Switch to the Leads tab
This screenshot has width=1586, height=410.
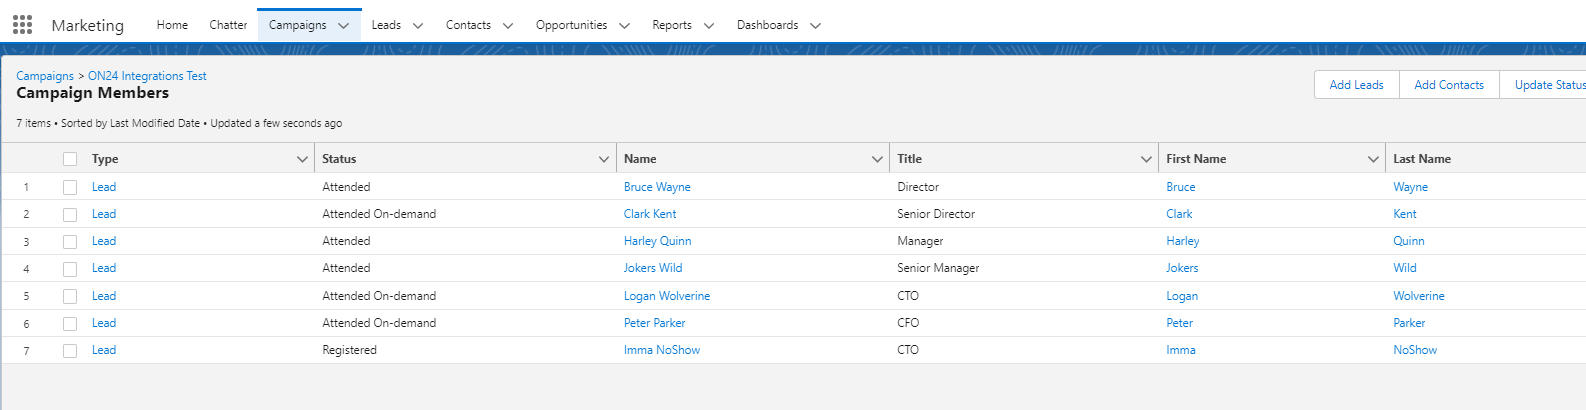[386, 25]
